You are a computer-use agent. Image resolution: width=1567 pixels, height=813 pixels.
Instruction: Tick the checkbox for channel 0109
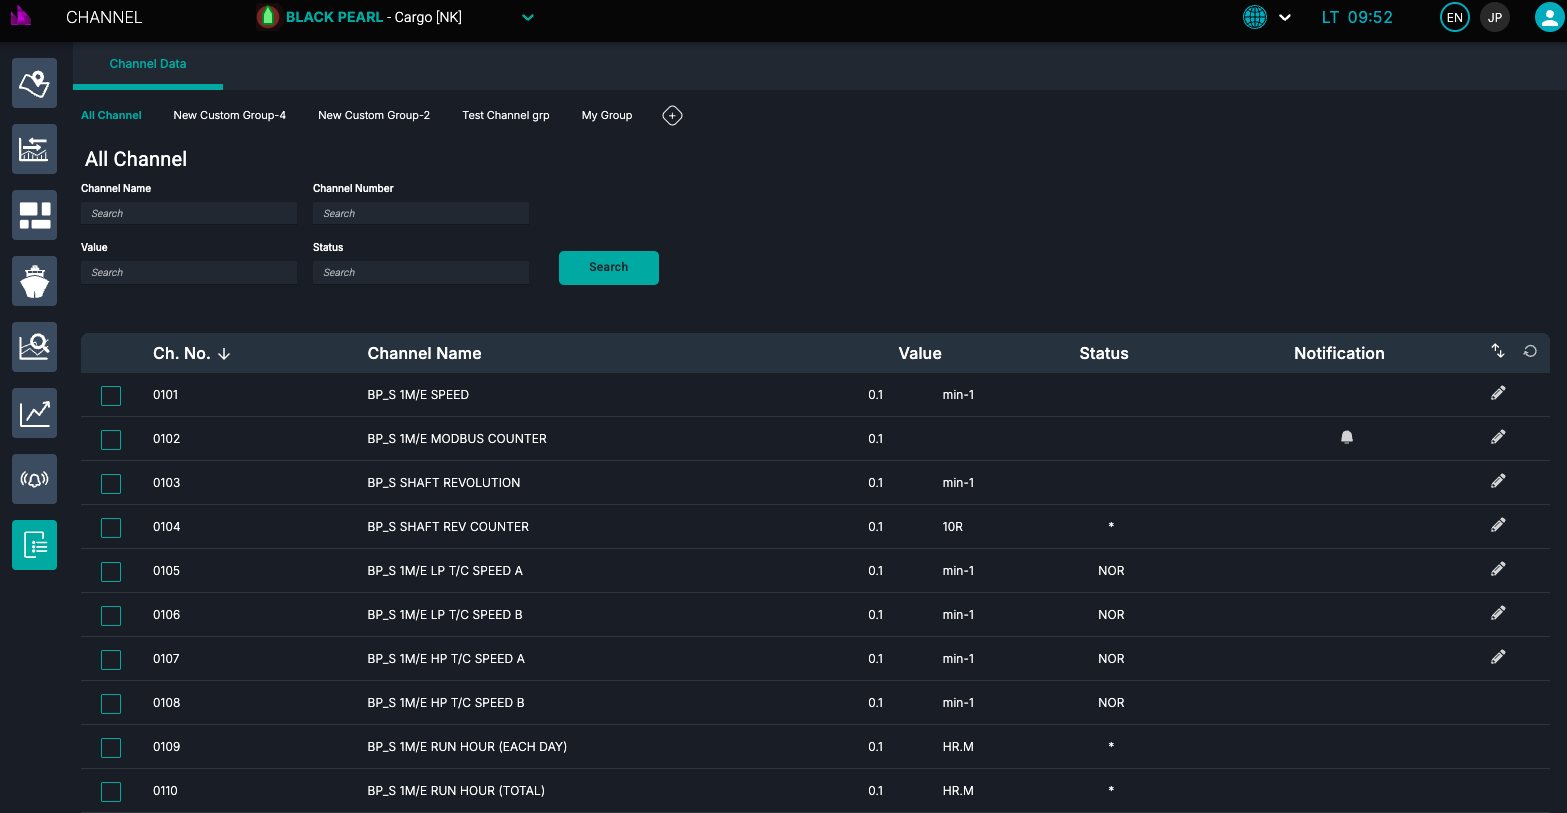point(111,748)
